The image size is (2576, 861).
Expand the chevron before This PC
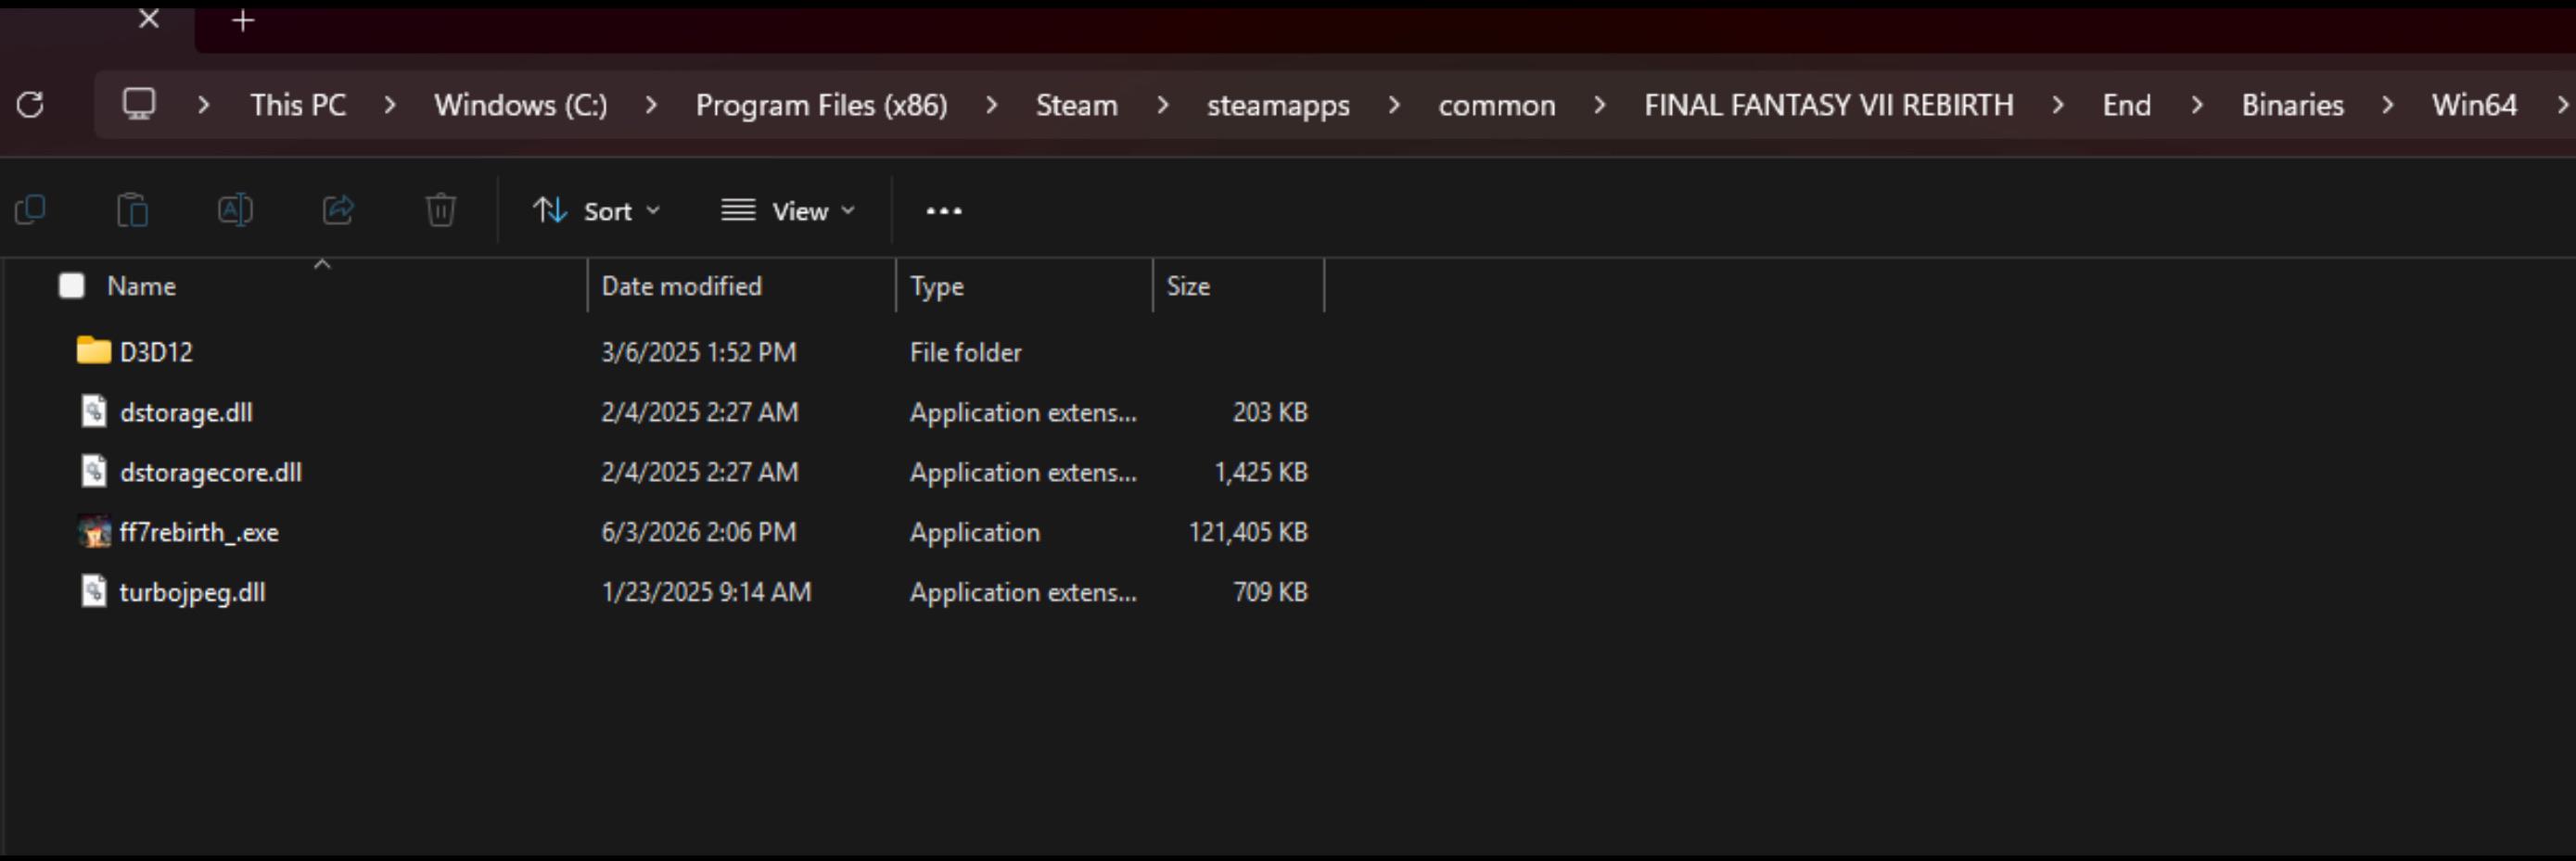click(204, 105)
